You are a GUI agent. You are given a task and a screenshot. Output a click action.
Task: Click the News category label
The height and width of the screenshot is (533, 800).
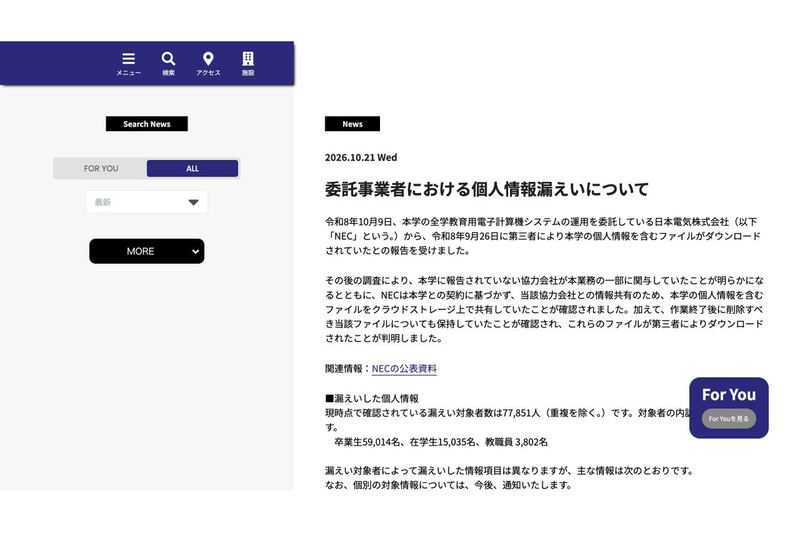click(353, 124)
